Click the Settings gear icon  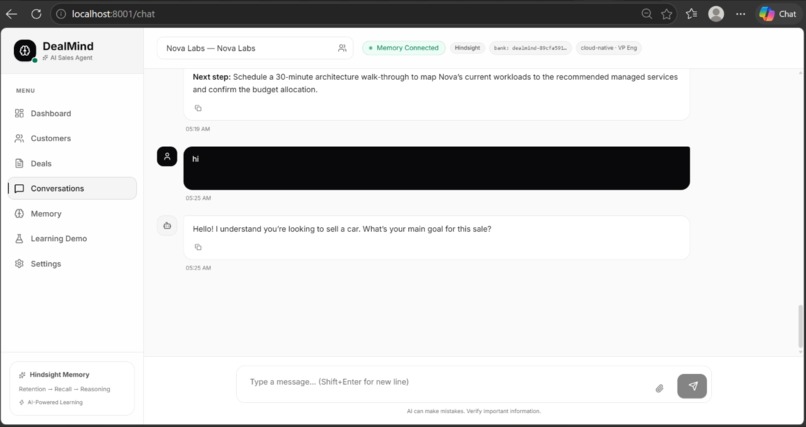pos(19,264)
